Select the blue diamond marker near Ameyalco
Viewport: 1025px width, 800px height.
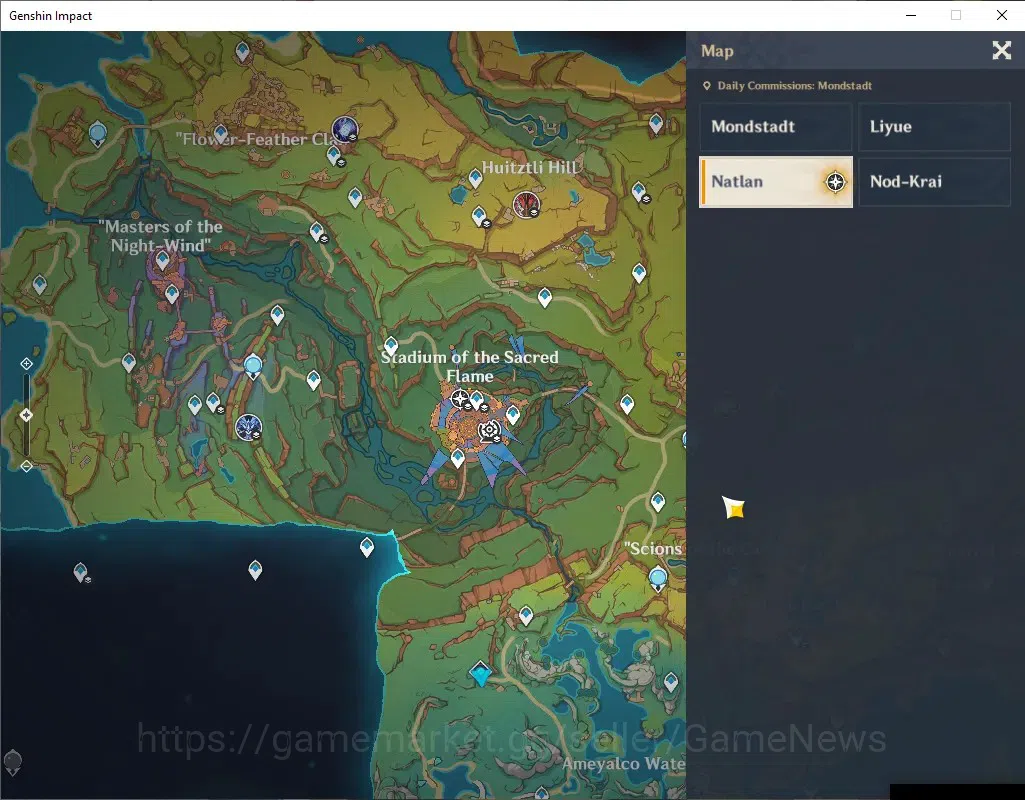click(x=480, y=673)
